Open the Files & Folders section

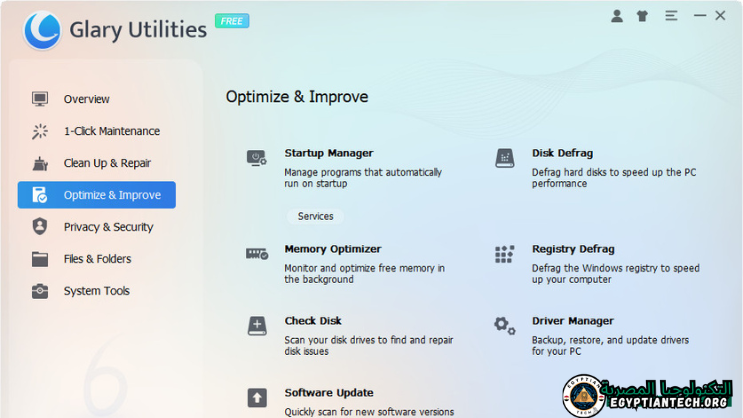tap(97, 259)
